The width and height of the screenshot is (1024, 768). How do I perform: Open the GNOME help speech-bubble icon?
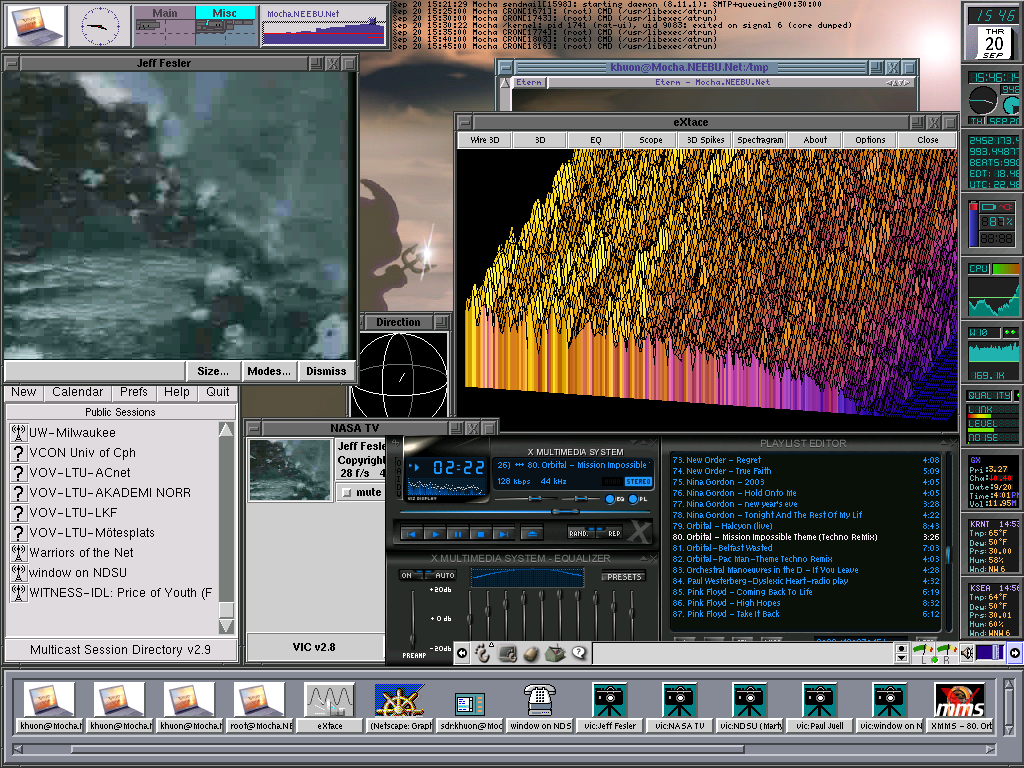[579, 653]
